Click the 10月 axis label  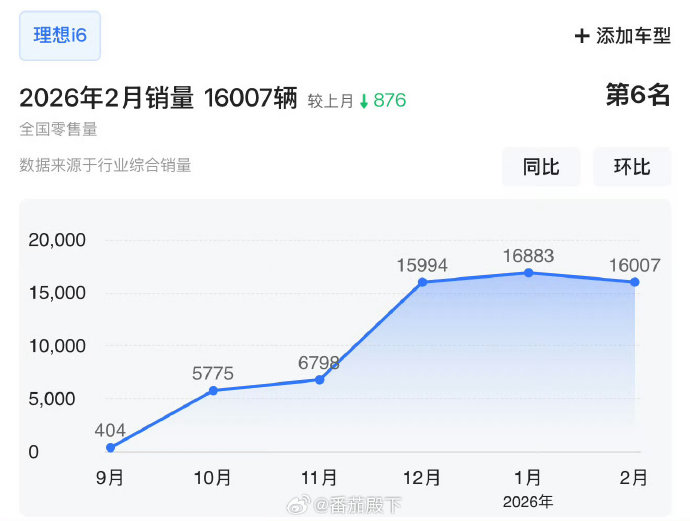(x=213, y=477)
